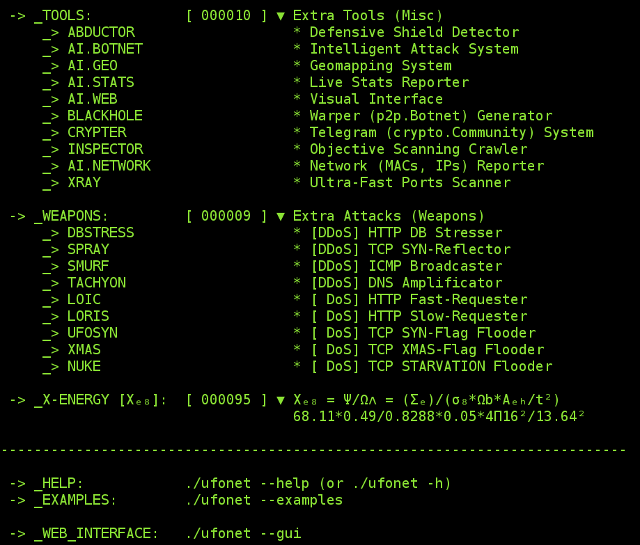640x545 pixels.
Task: Click the 000095 X-ENERGY counter
Action: coord(226,400)
